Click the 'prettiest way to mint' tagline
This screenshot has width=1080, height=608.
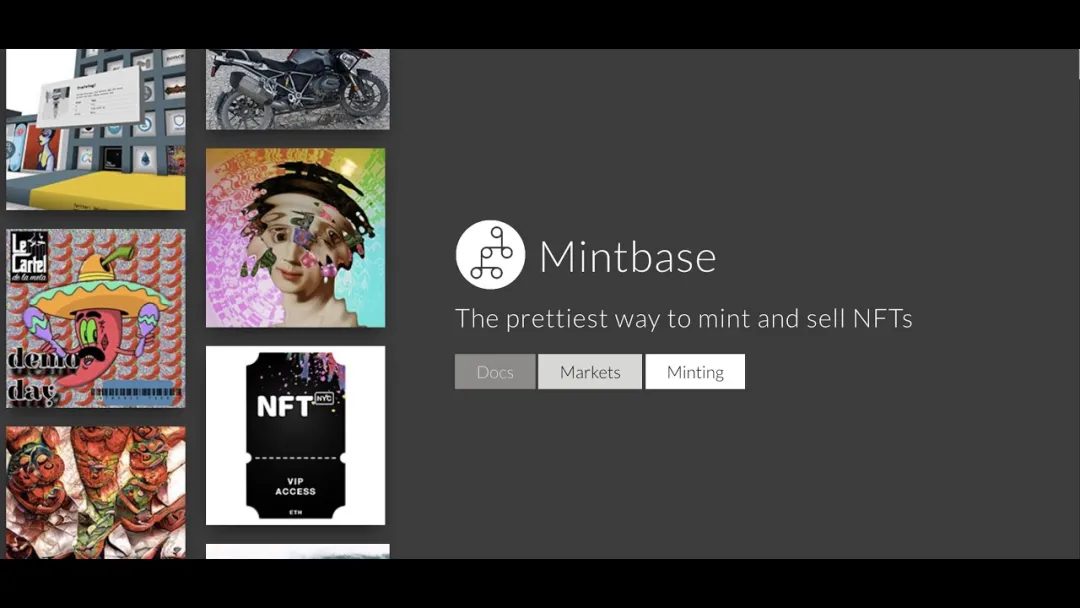[683, 319]
